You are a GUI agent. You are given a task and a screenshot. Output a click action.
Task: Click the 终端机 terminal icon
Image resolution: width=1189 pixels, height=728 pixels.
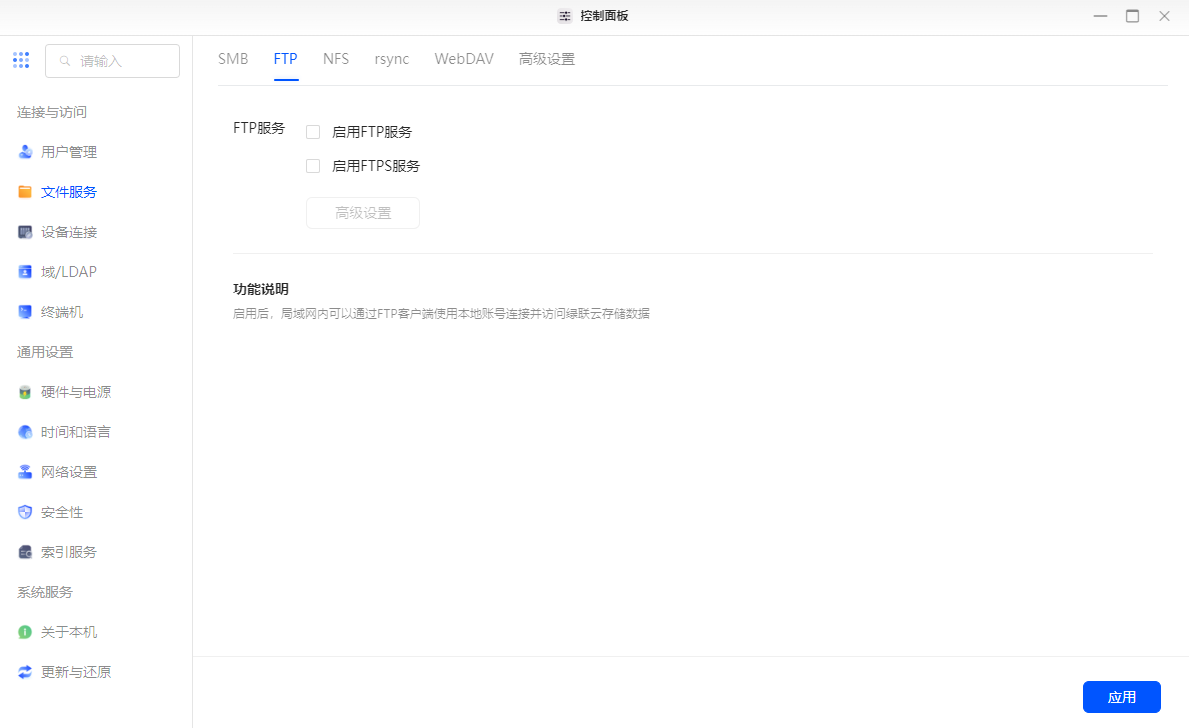25,312
